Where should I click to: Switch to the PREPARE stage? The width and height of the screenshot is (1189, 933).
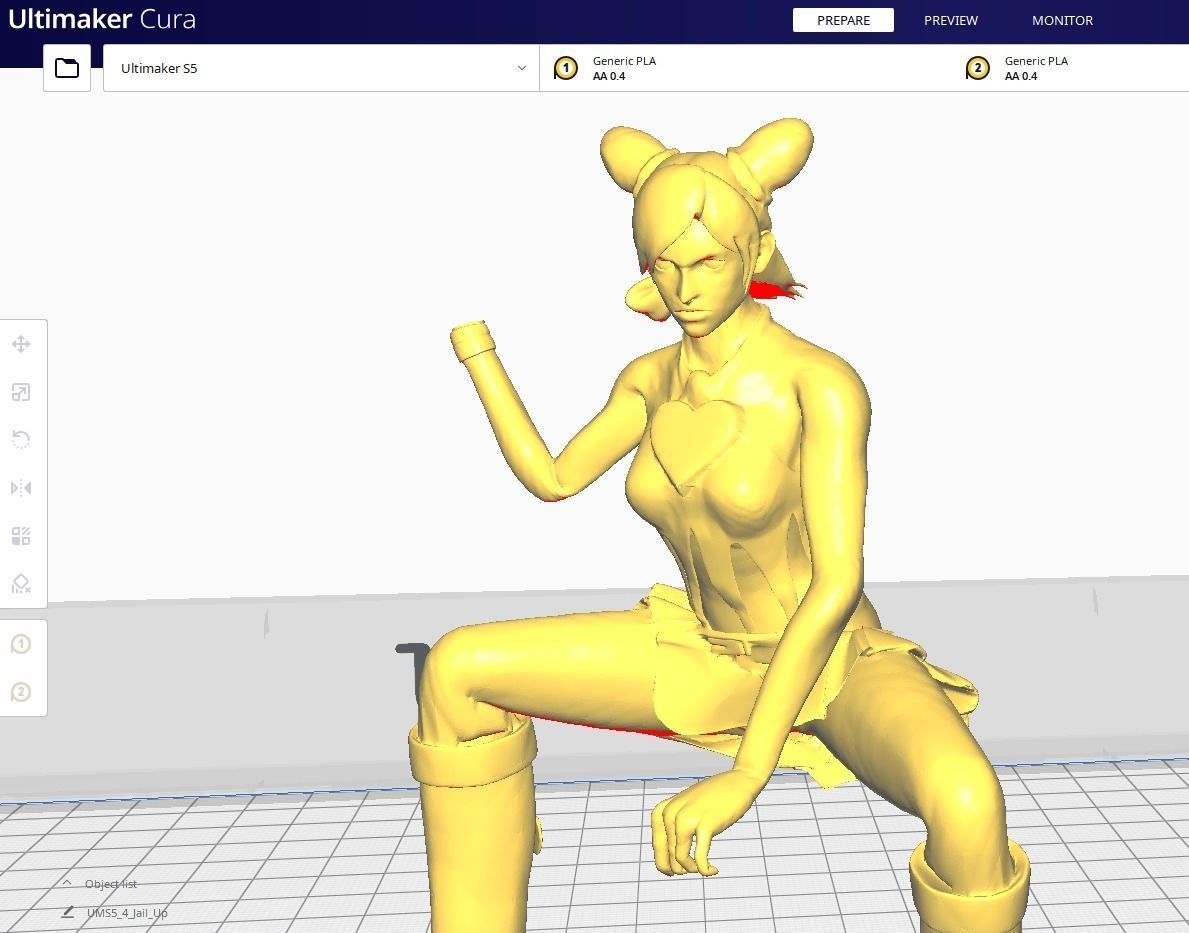843,20
